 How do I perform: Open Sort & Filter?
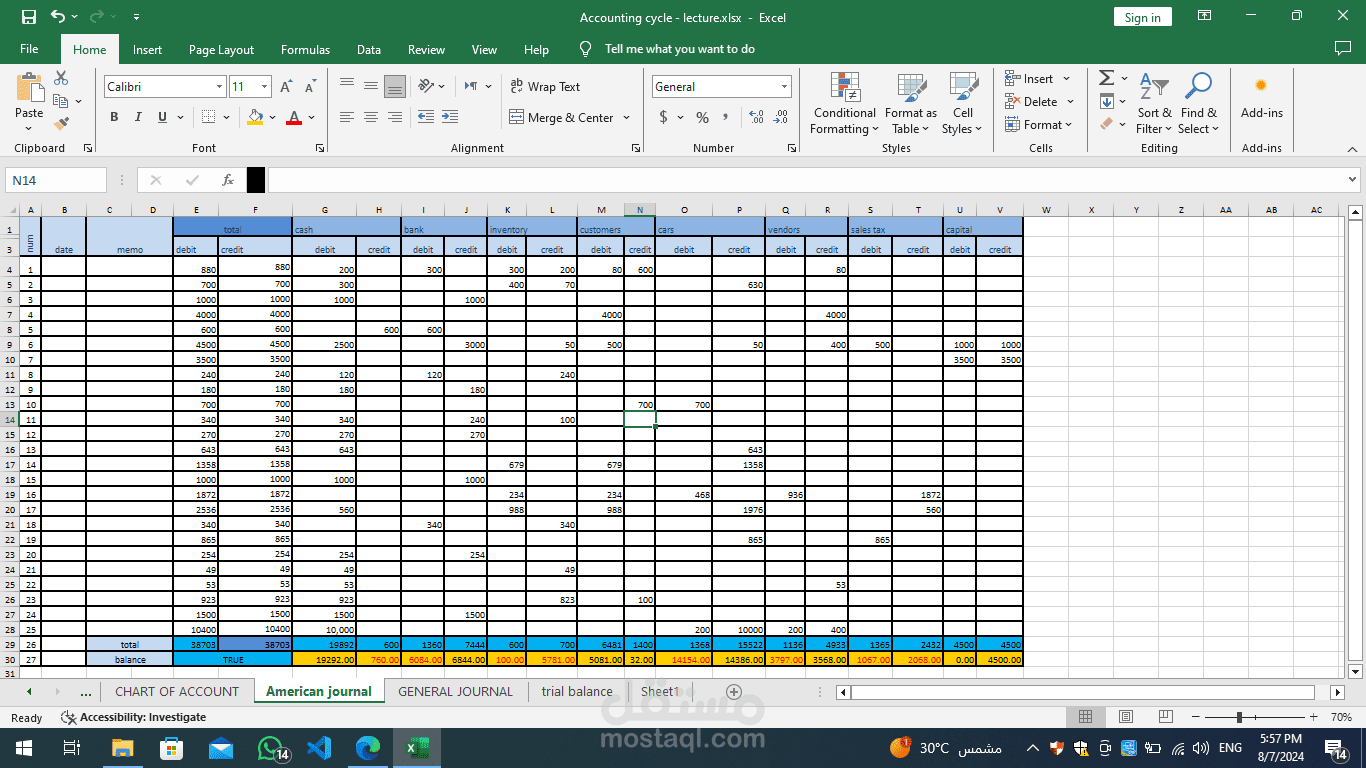click(x=1154, y=104)
